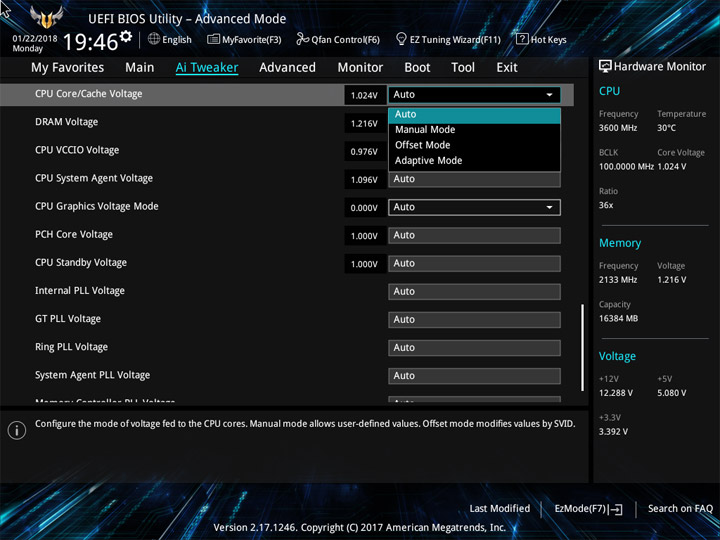This screenshot has height=540, width=720.
Task: Click the 0.000V graphics voltage readout
Action: pos(364,208)
